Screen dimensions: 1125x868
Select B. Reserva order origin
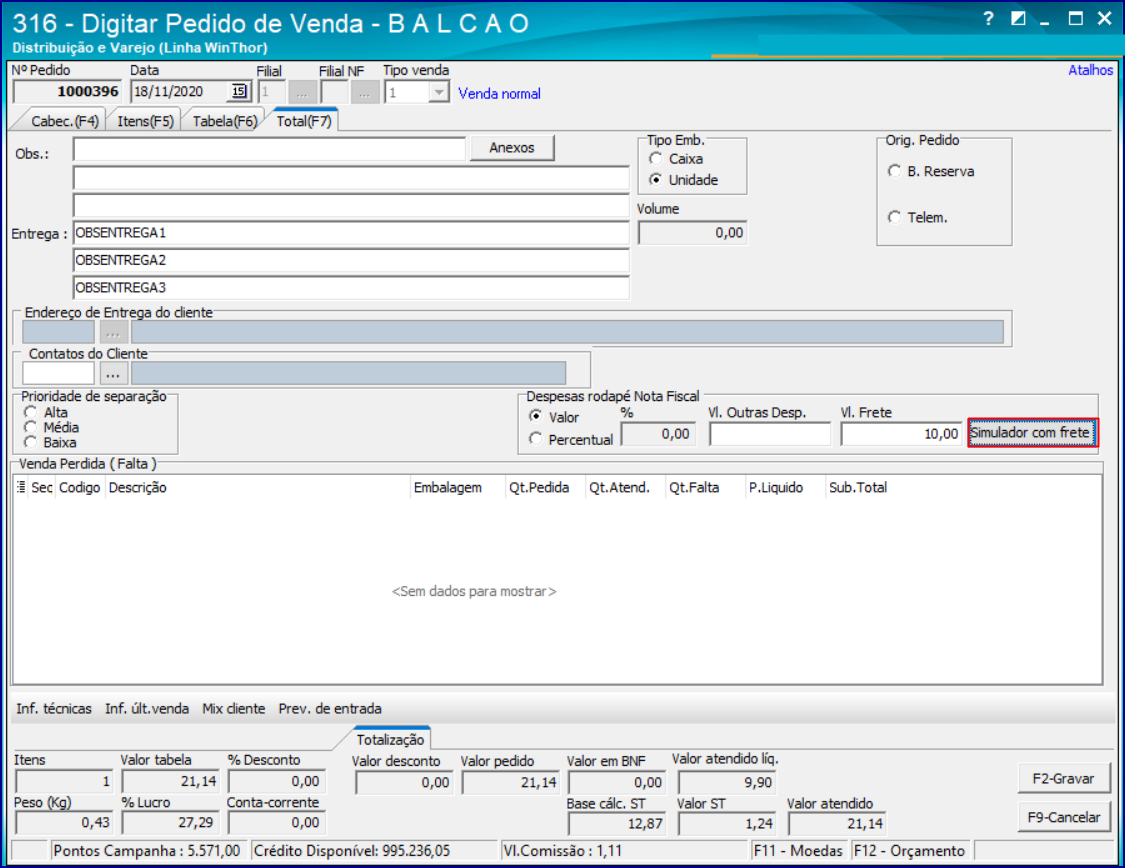point(894,171)
